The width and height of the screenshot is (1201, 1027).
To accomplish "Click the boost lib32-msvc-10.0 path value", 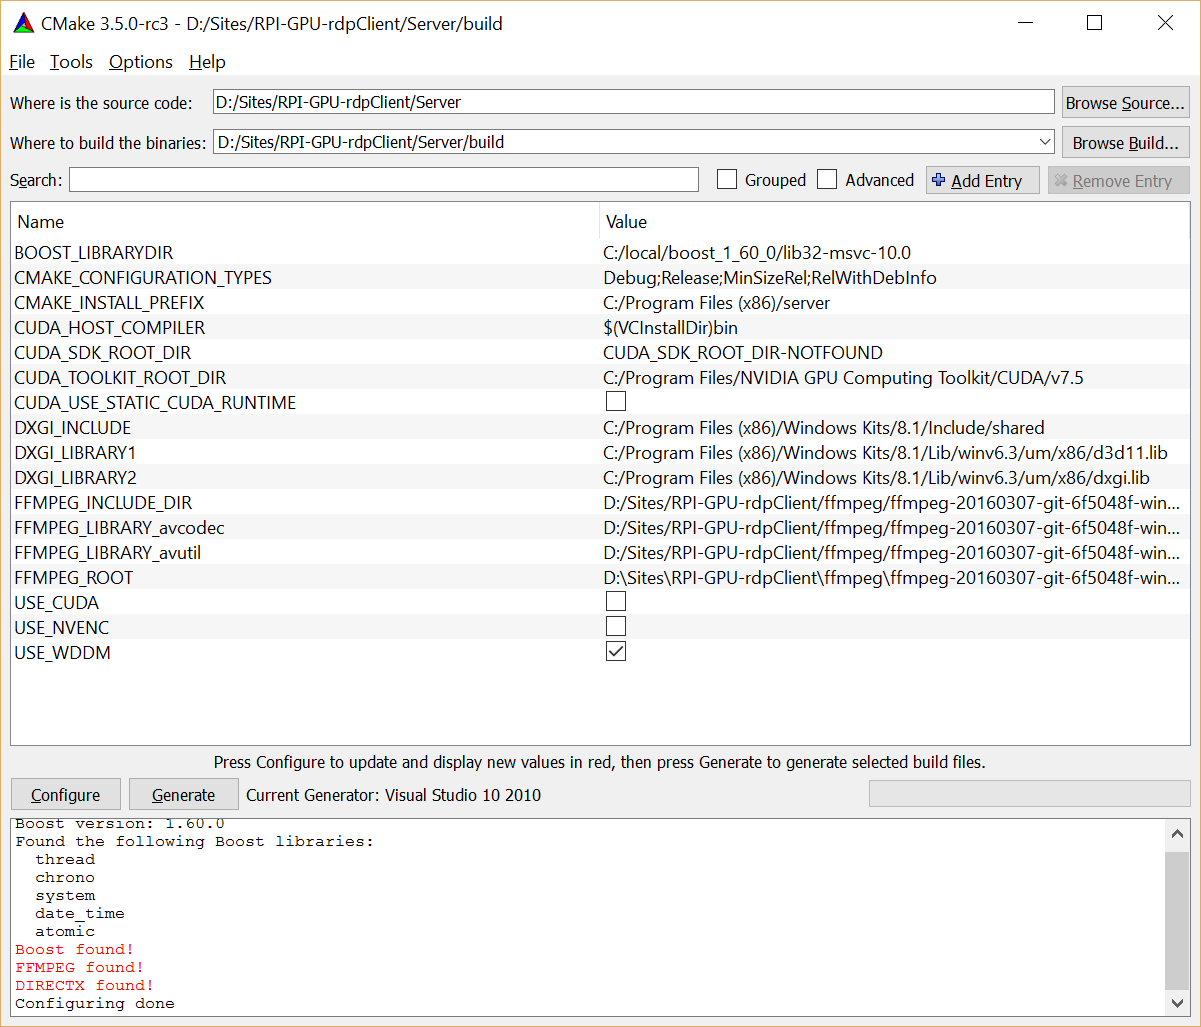I will point(757,253).
